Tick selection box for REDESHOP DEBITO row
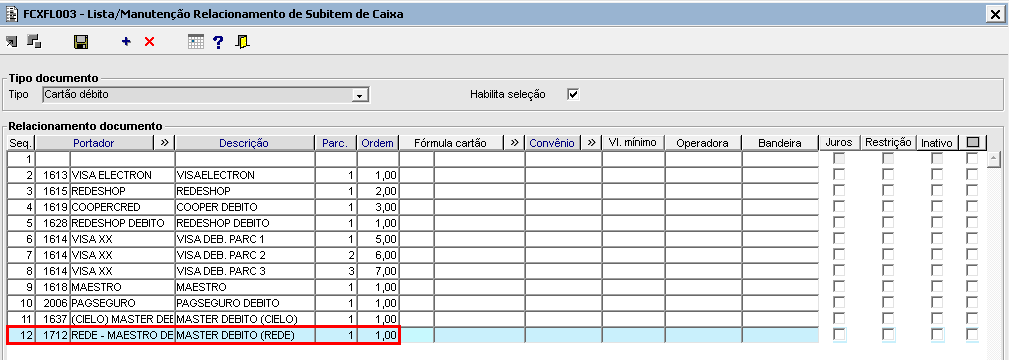Screen dimensions: 1009x360 click(x=972, y=223)
